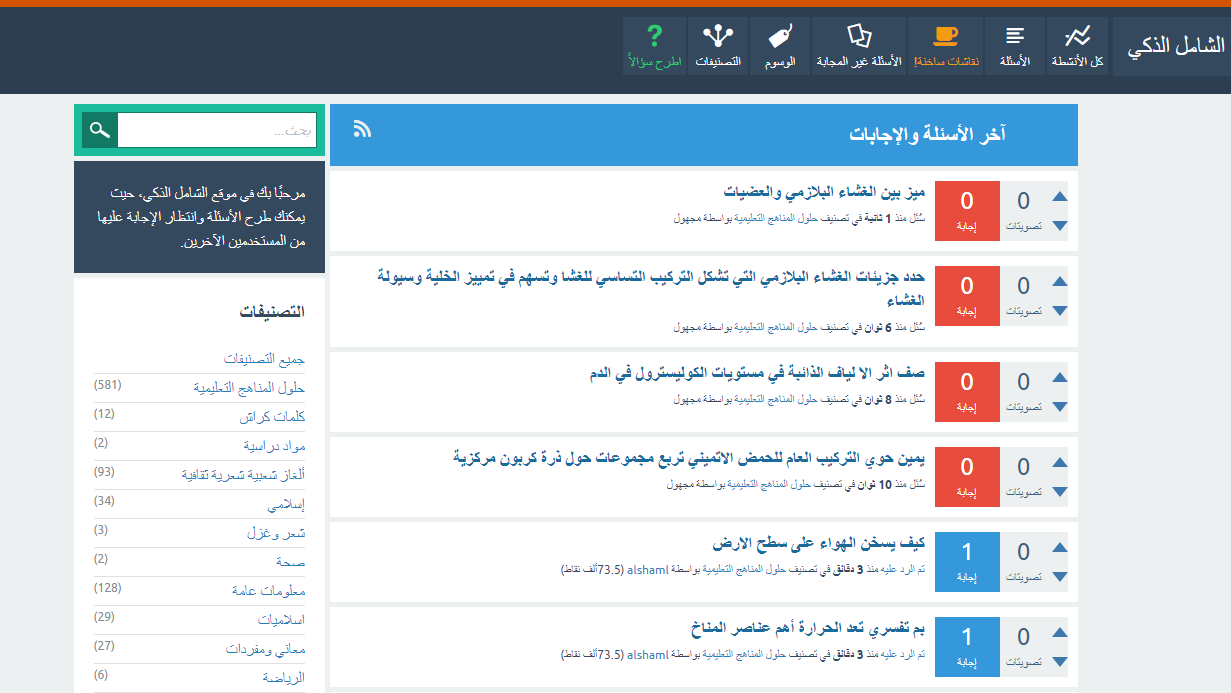Click the 1 answer box for كيف يسخن الهواء

(x=967, y=562)
